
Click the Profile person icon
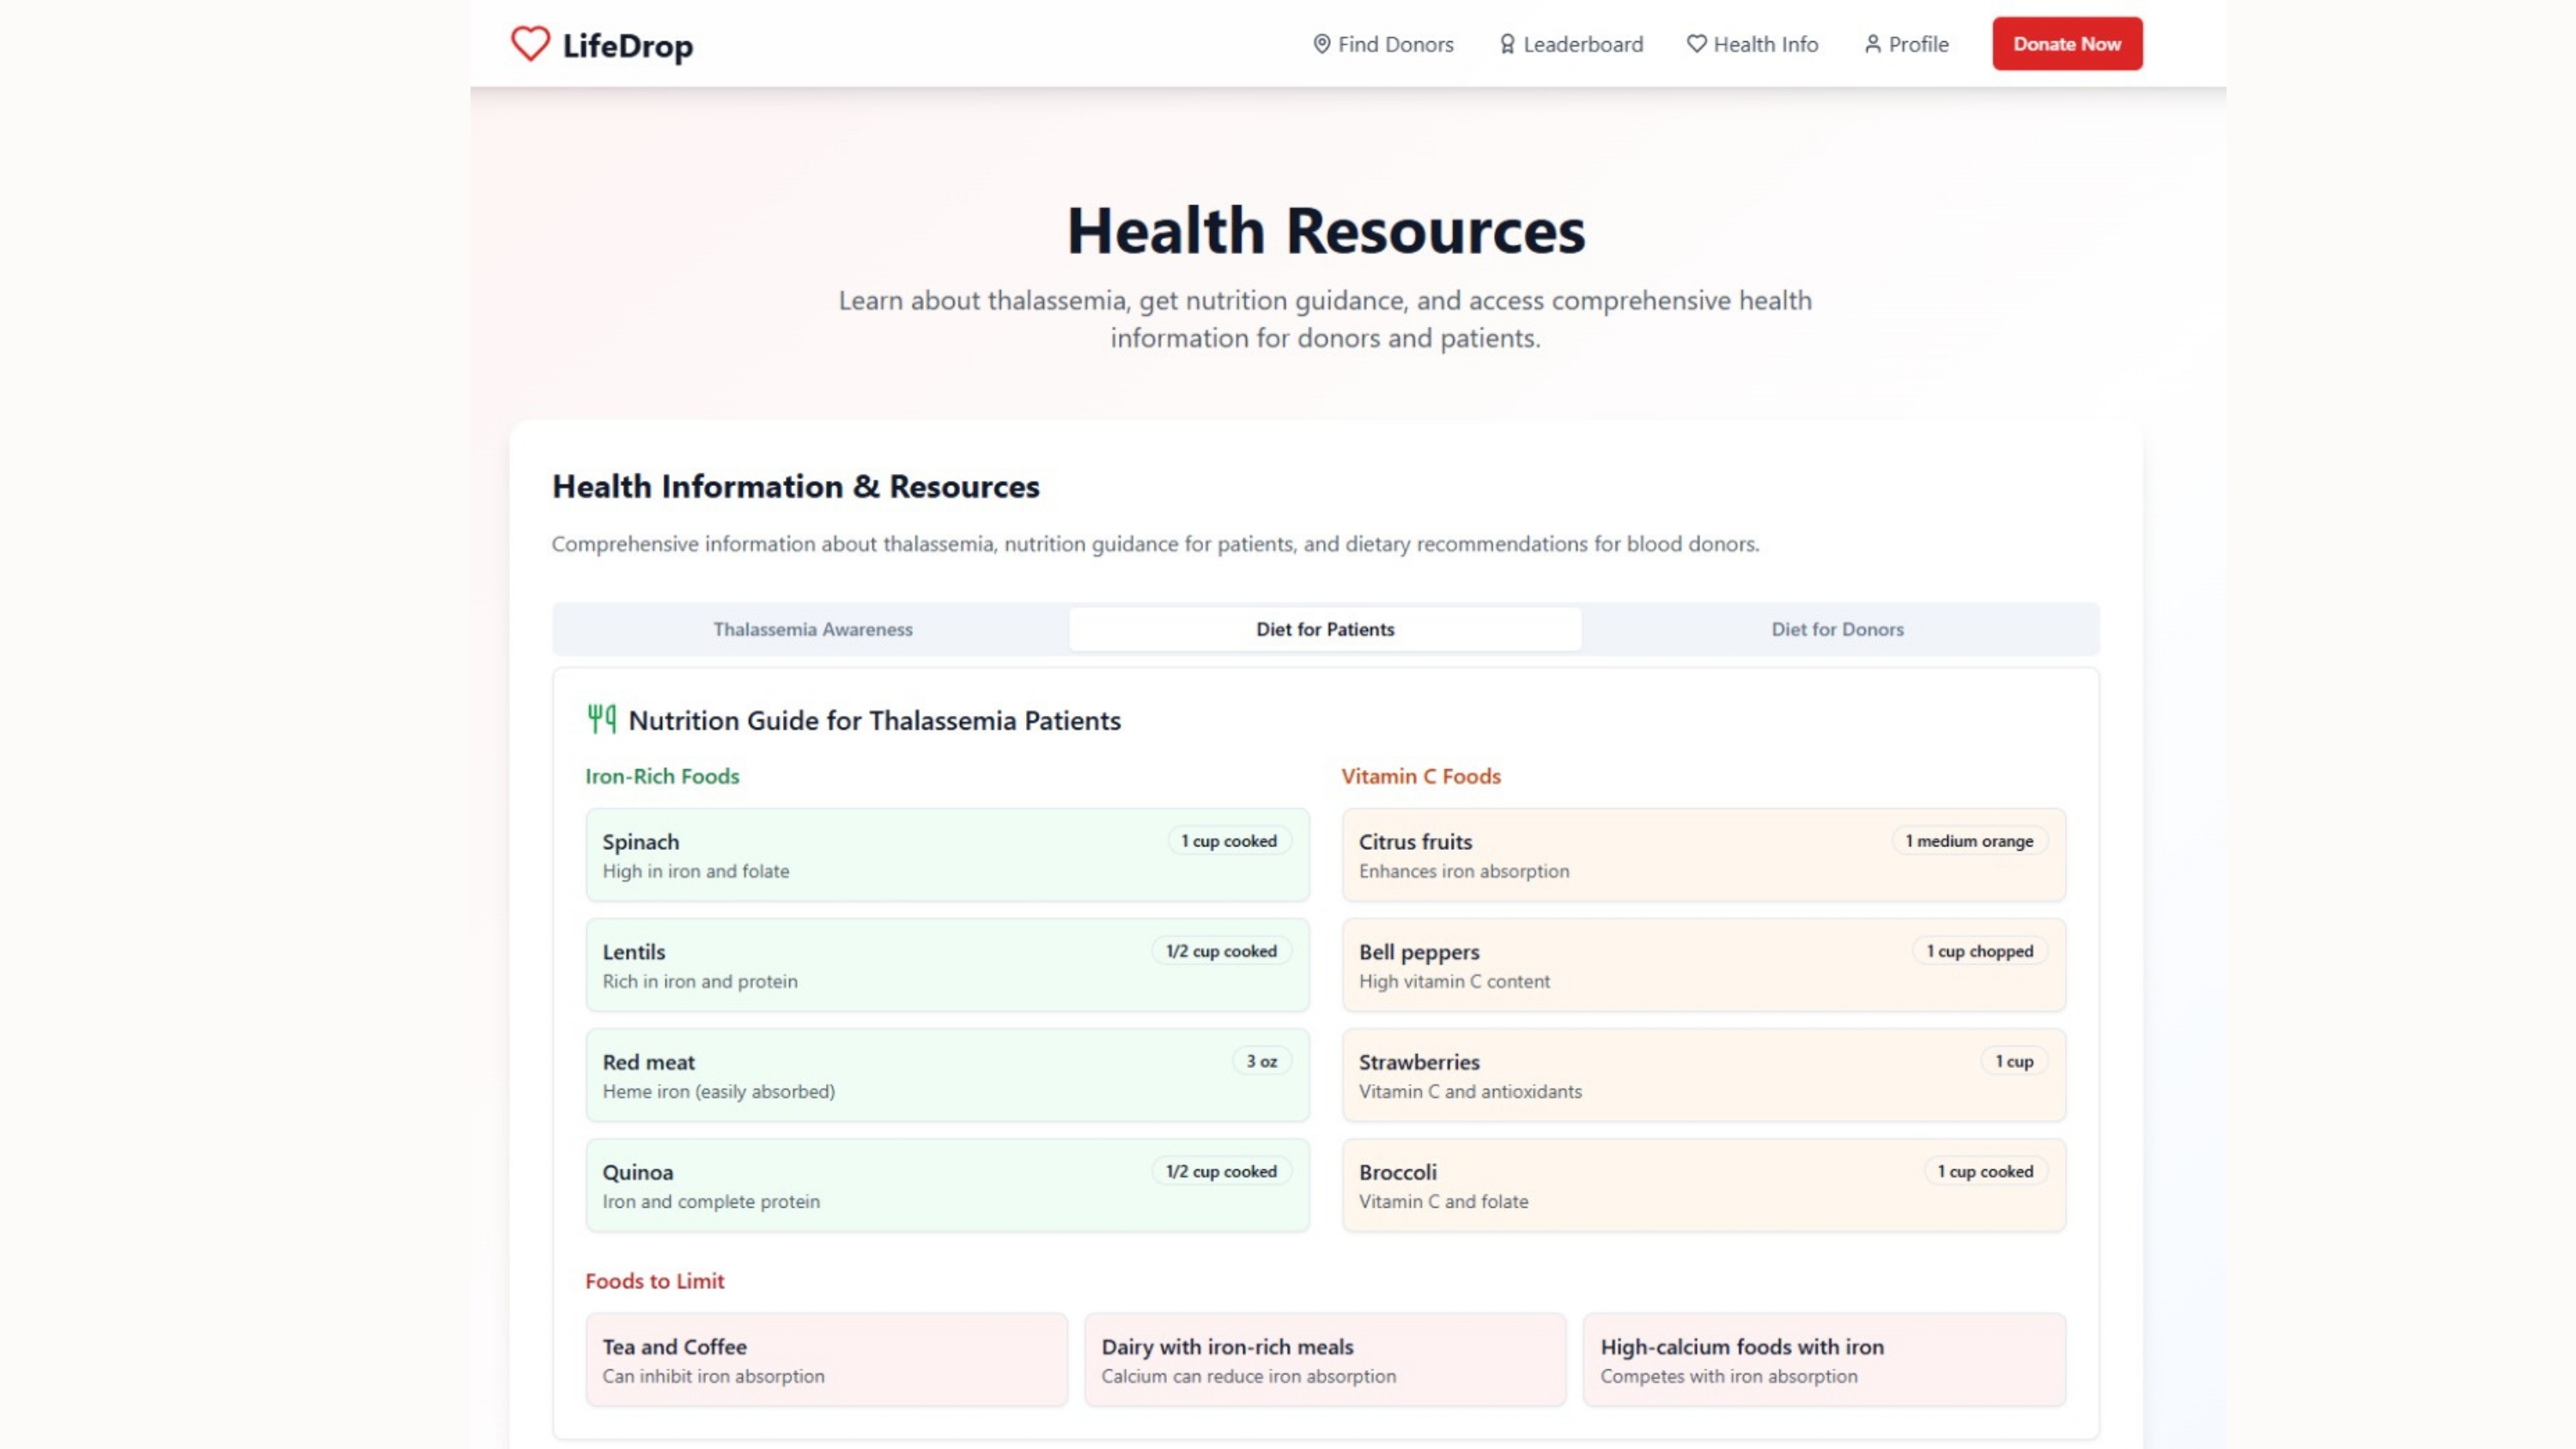coord(1872,44)
